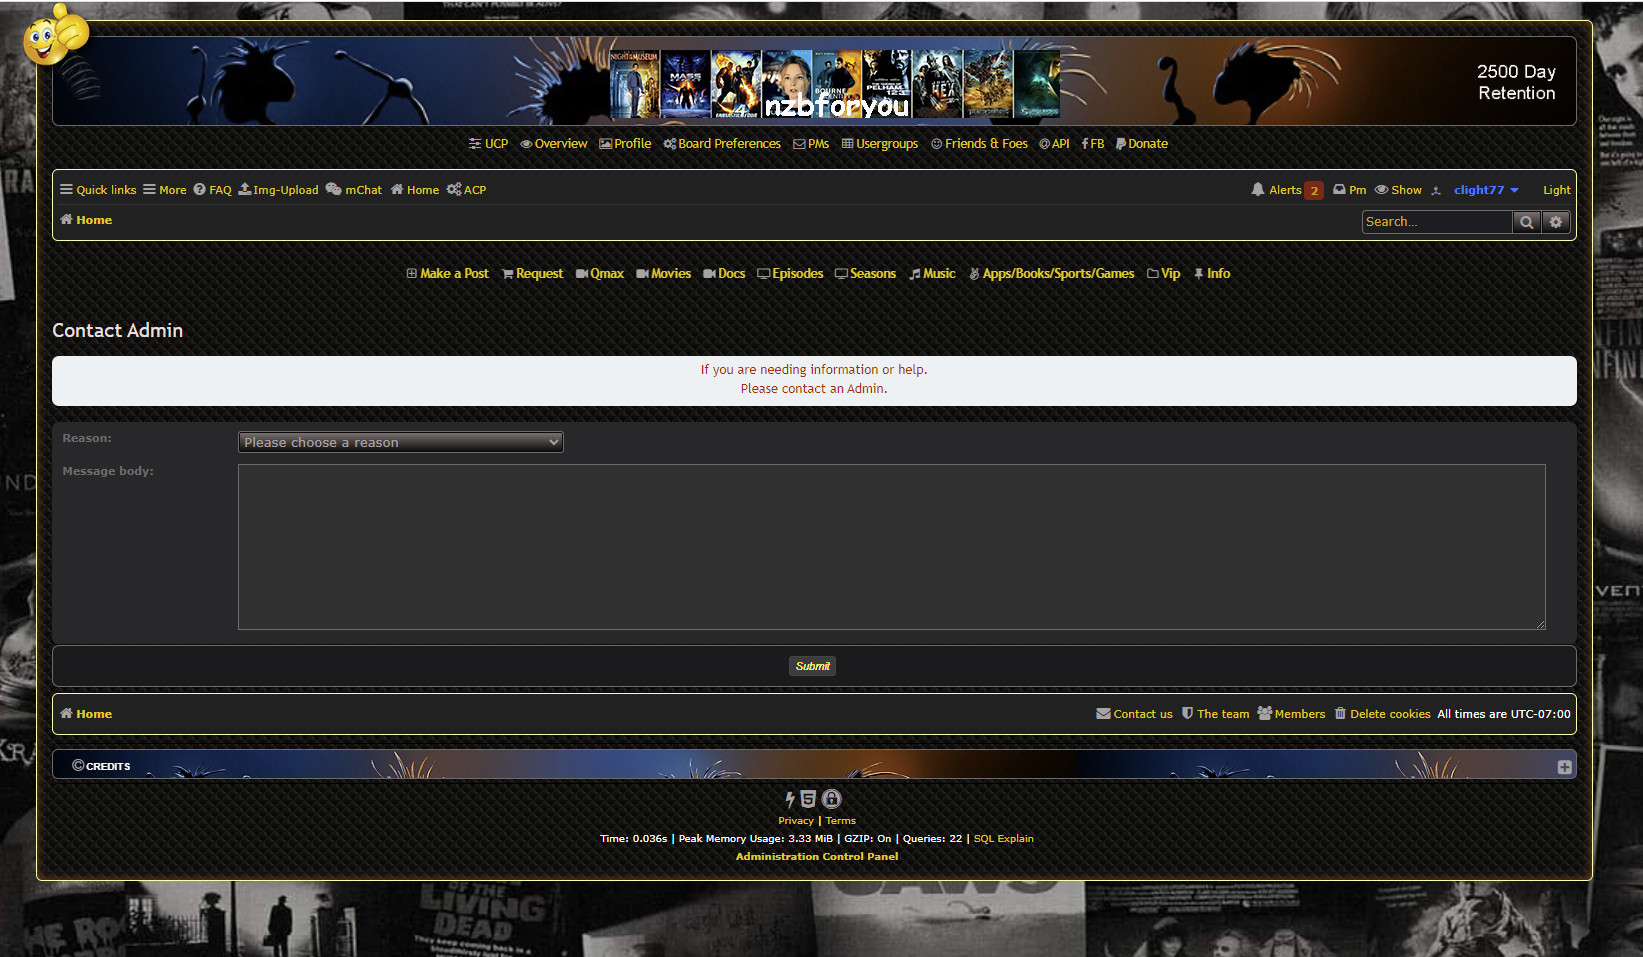Click the Alerts bell icon
The image size is (1643, 957).
pos(1258,190)
